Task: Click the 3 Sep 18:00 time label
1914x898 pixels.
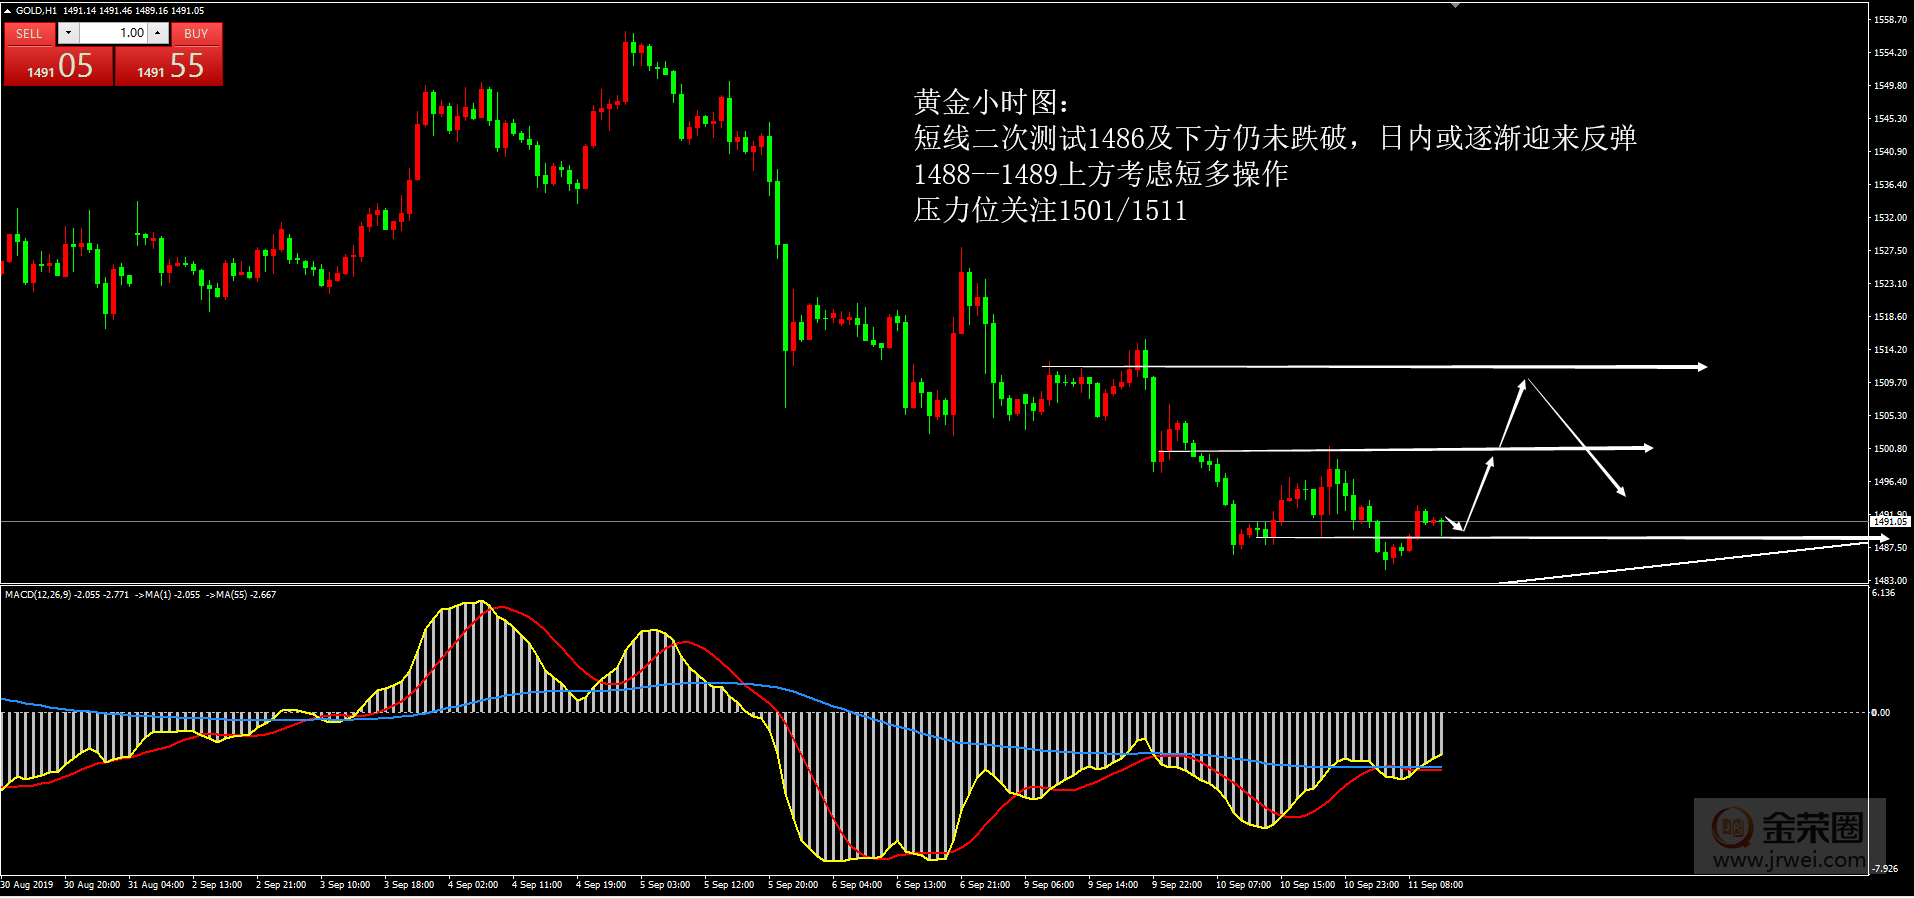Action: (409, 885)
